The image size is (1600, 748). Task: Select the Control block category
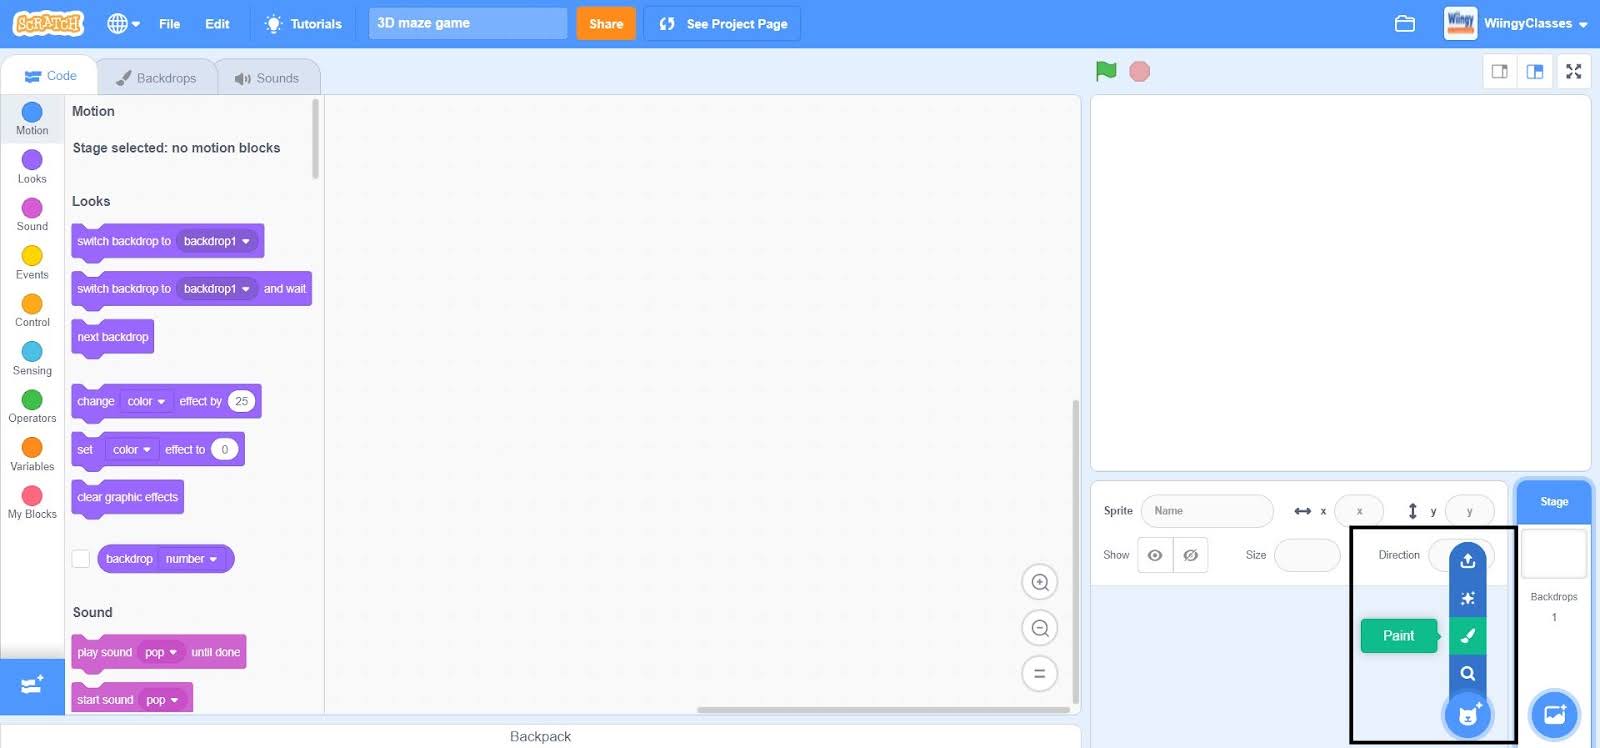(x=32, y=311)
